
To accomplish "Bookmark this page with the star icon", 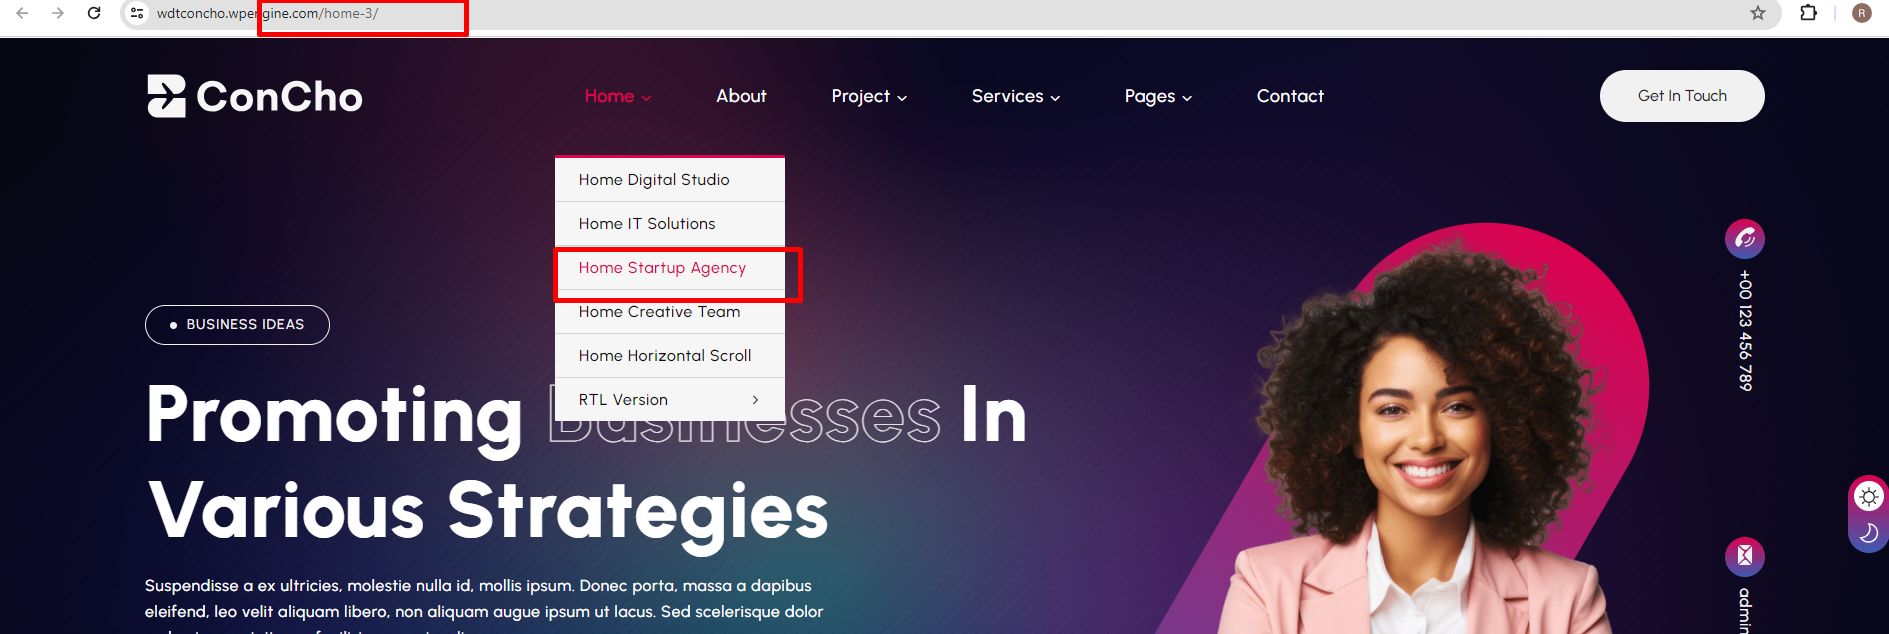I will coord(1758,13).
